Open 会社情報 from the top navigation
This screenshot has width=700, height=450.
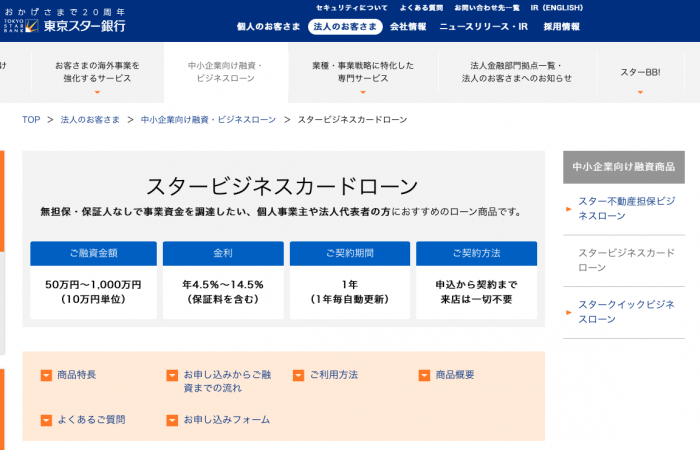click(x=408, y=27)
